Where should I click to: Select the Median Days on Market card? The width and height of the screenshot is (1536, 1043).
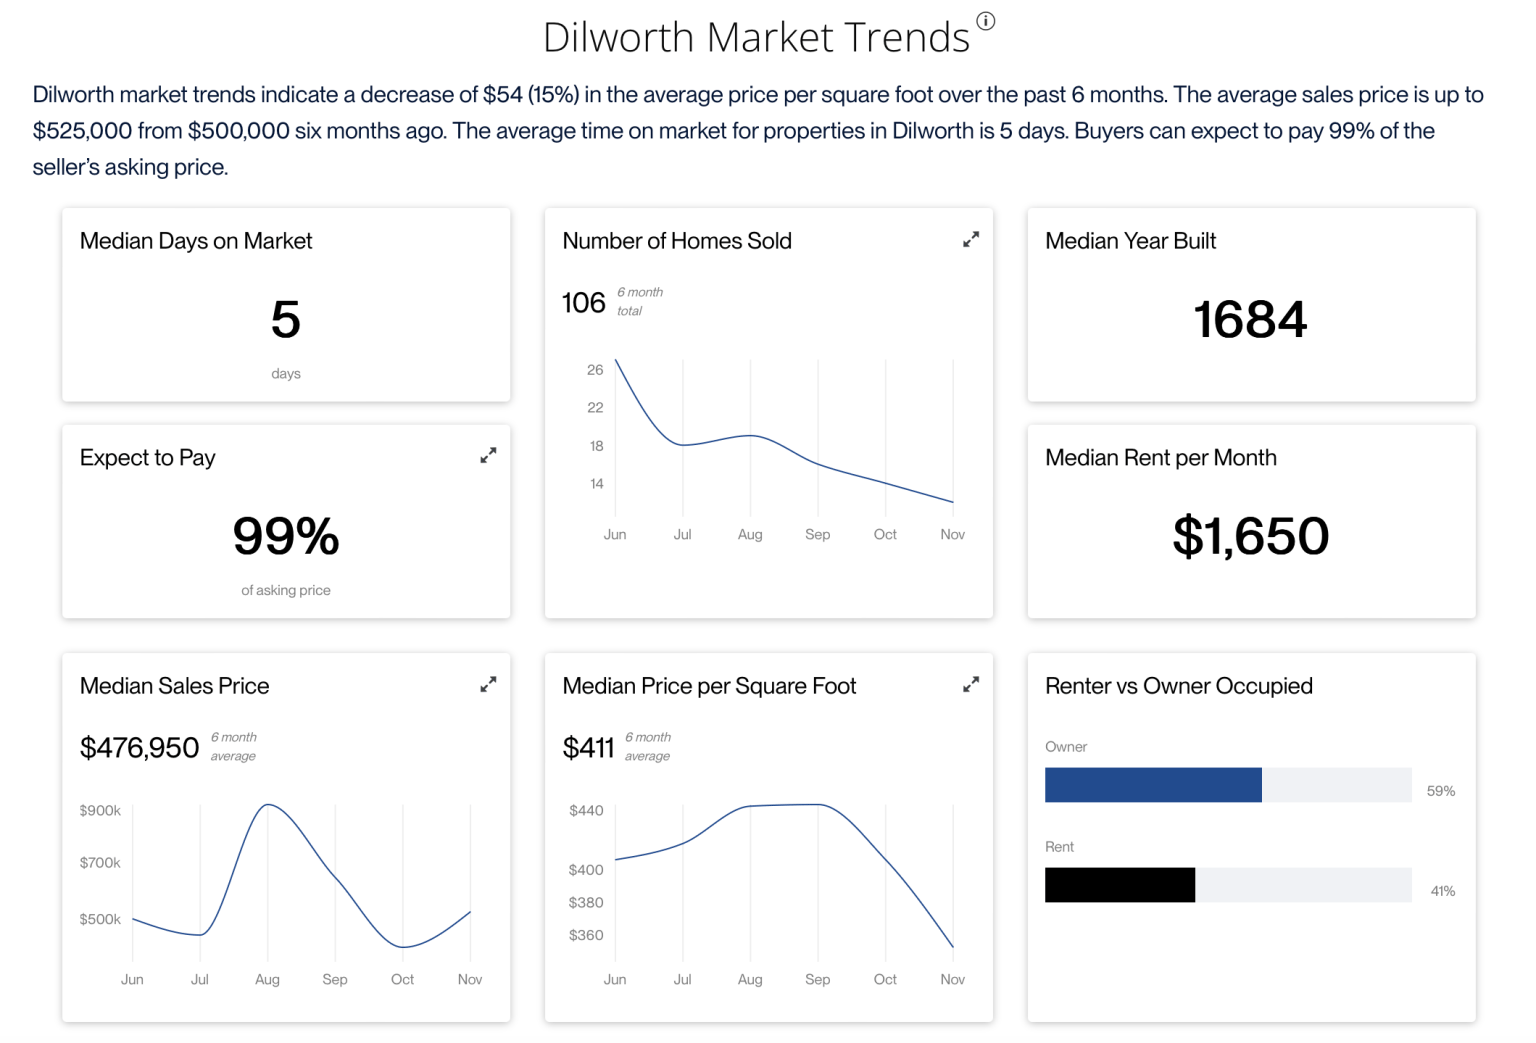(x=286, y=305)
